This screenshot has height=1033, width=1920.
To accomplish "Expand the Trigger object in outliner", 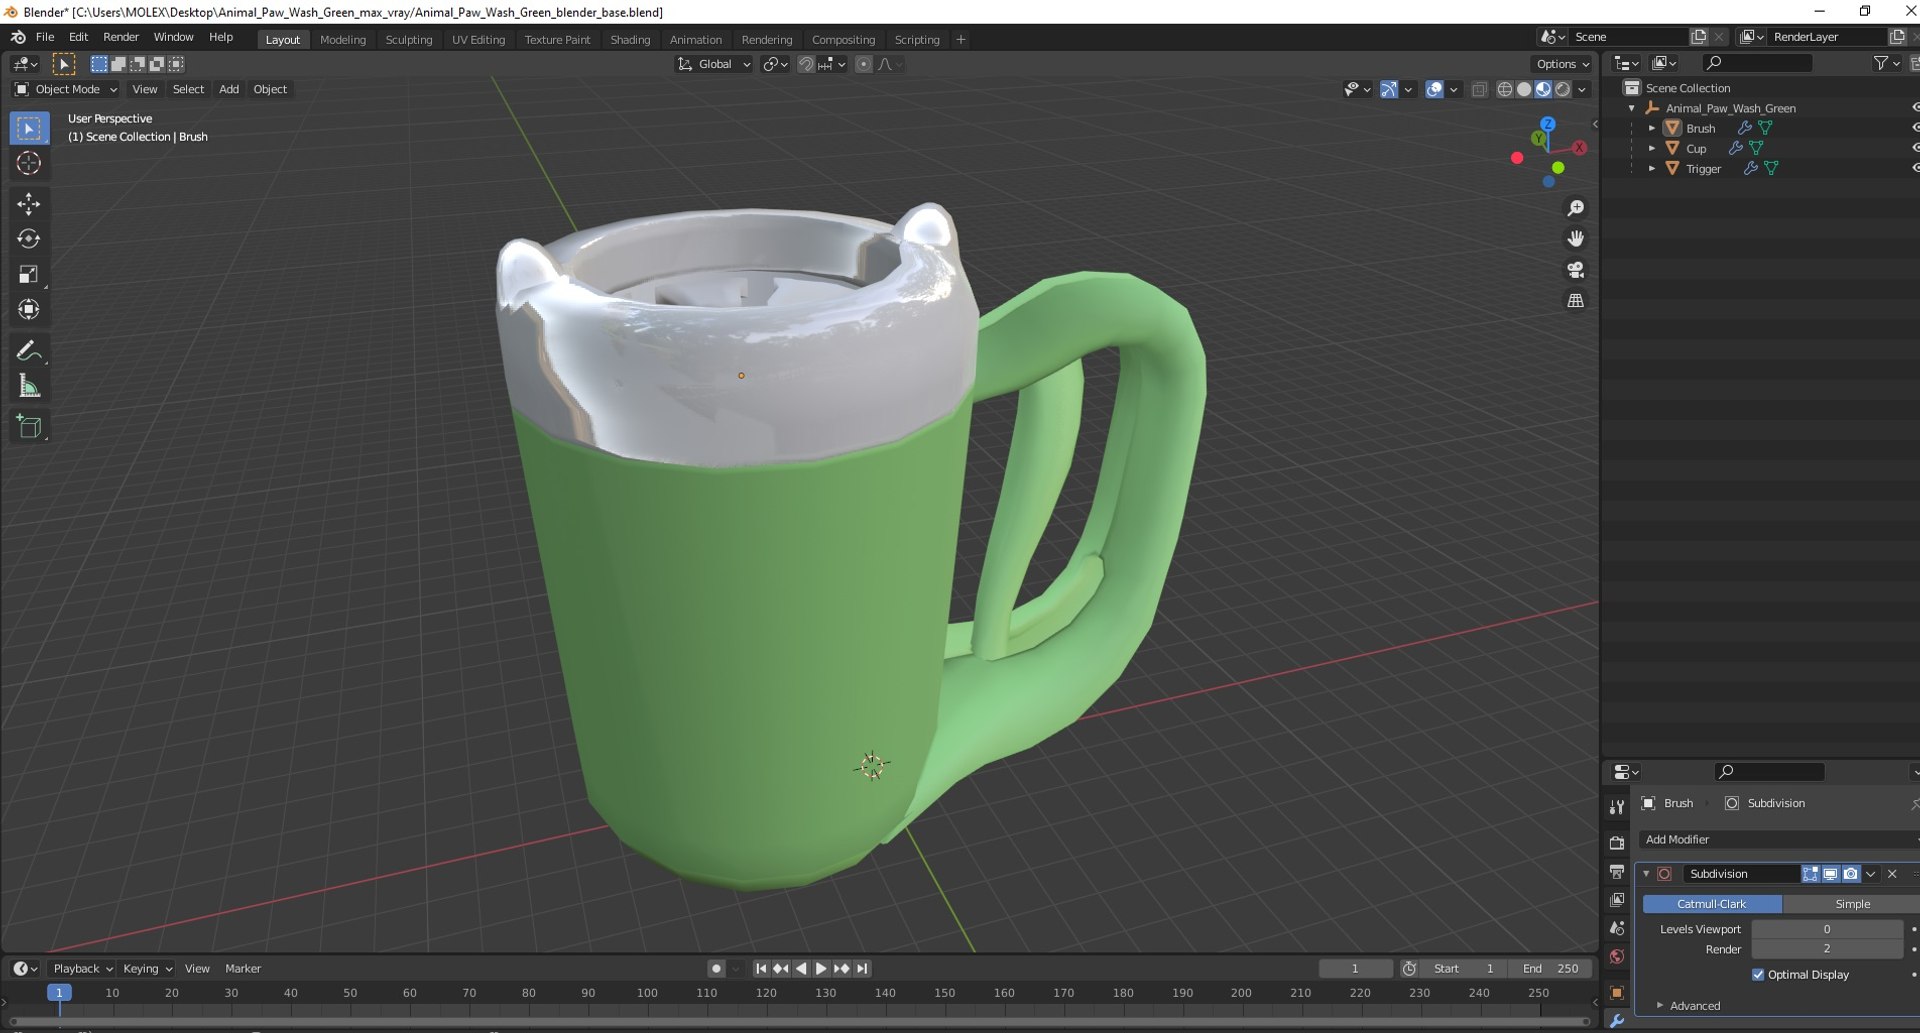I will [1652, 168].
